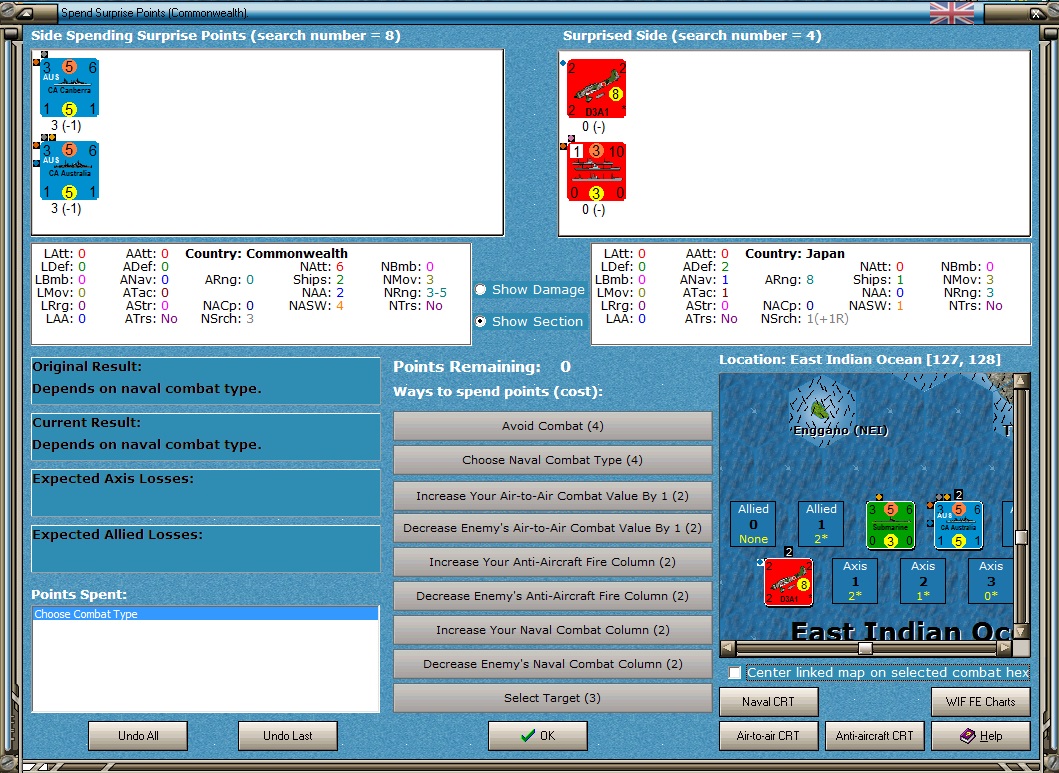Click Avoid Combat (4) button

(552, 426)
